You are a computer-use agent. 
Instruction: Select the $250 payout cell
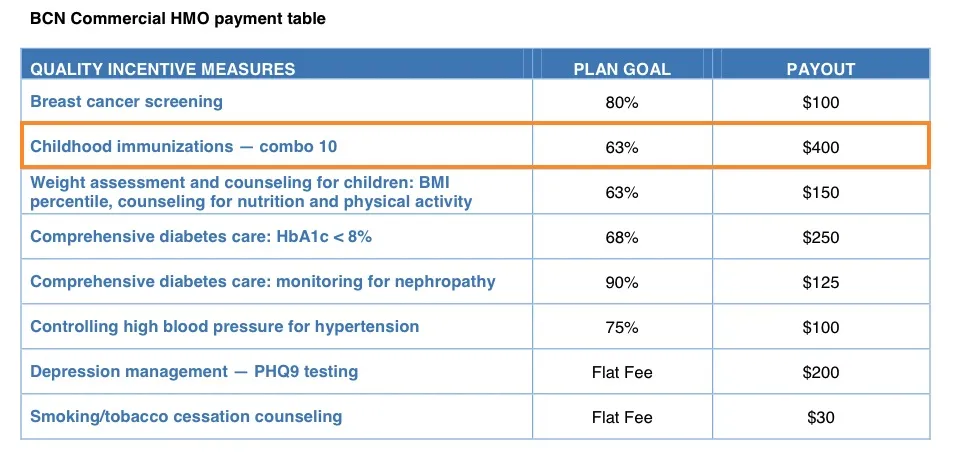click(821, 238)
